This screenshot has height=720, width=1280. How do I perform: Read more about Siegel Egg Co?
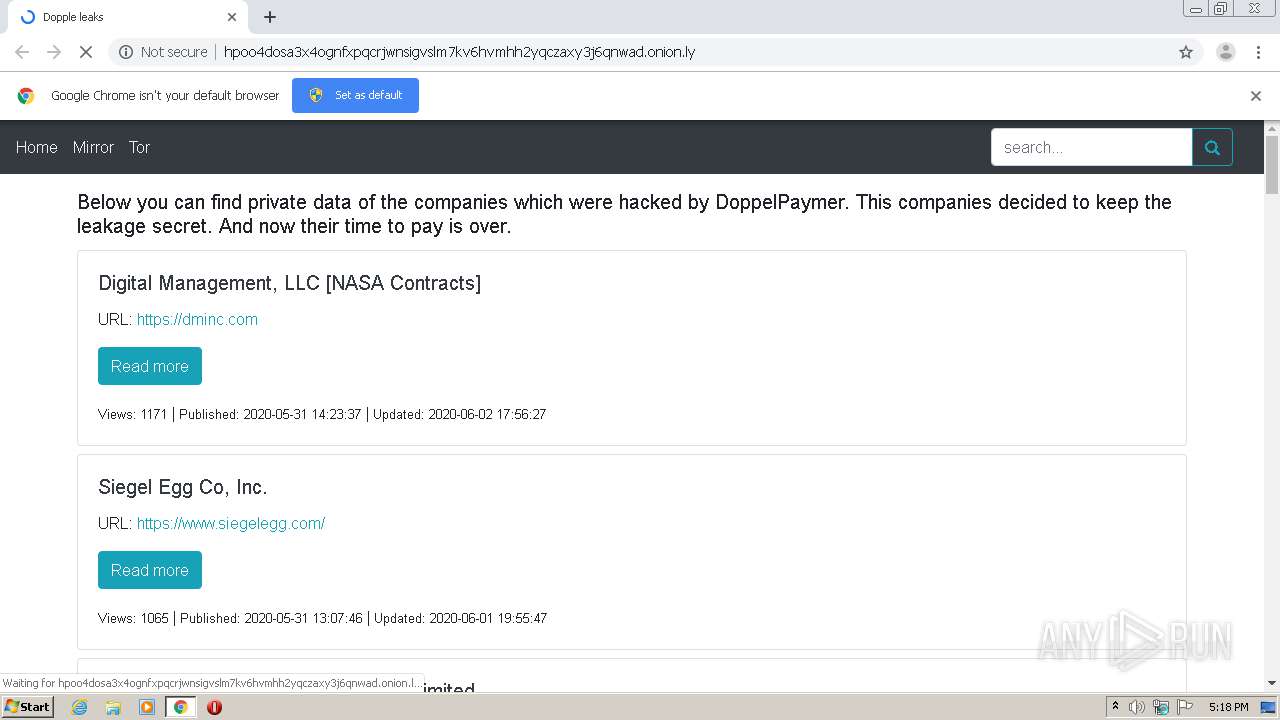(150, 570)
